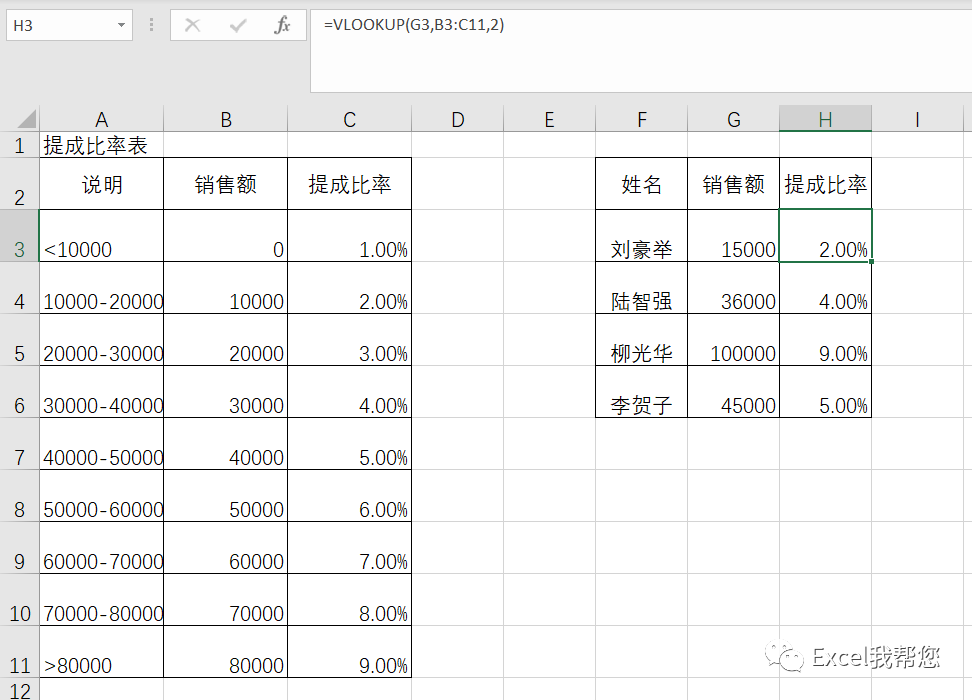Click cell G3 showing 15000

[733, 236]
